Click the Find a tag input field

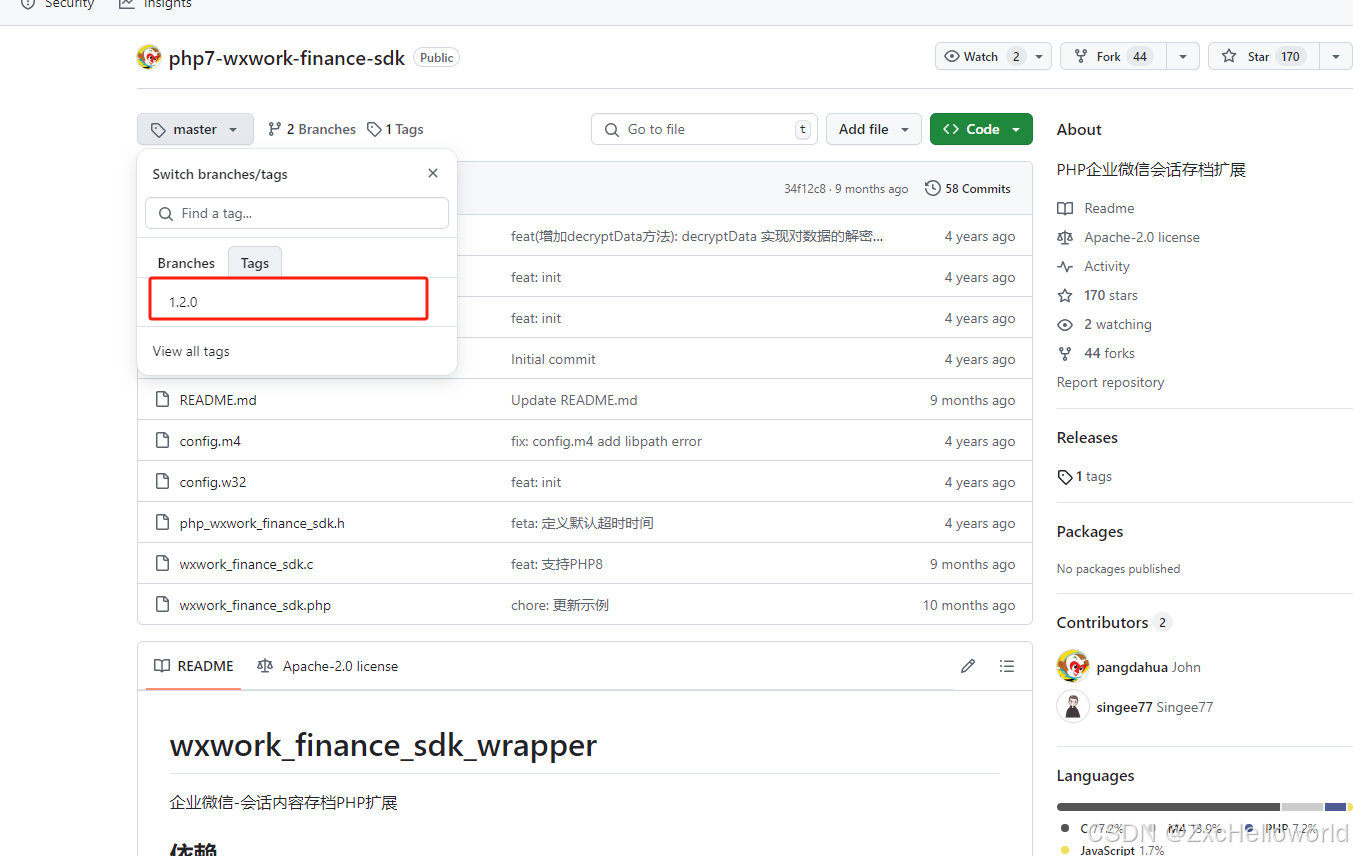pyautogui.click(x=297, y=213)
